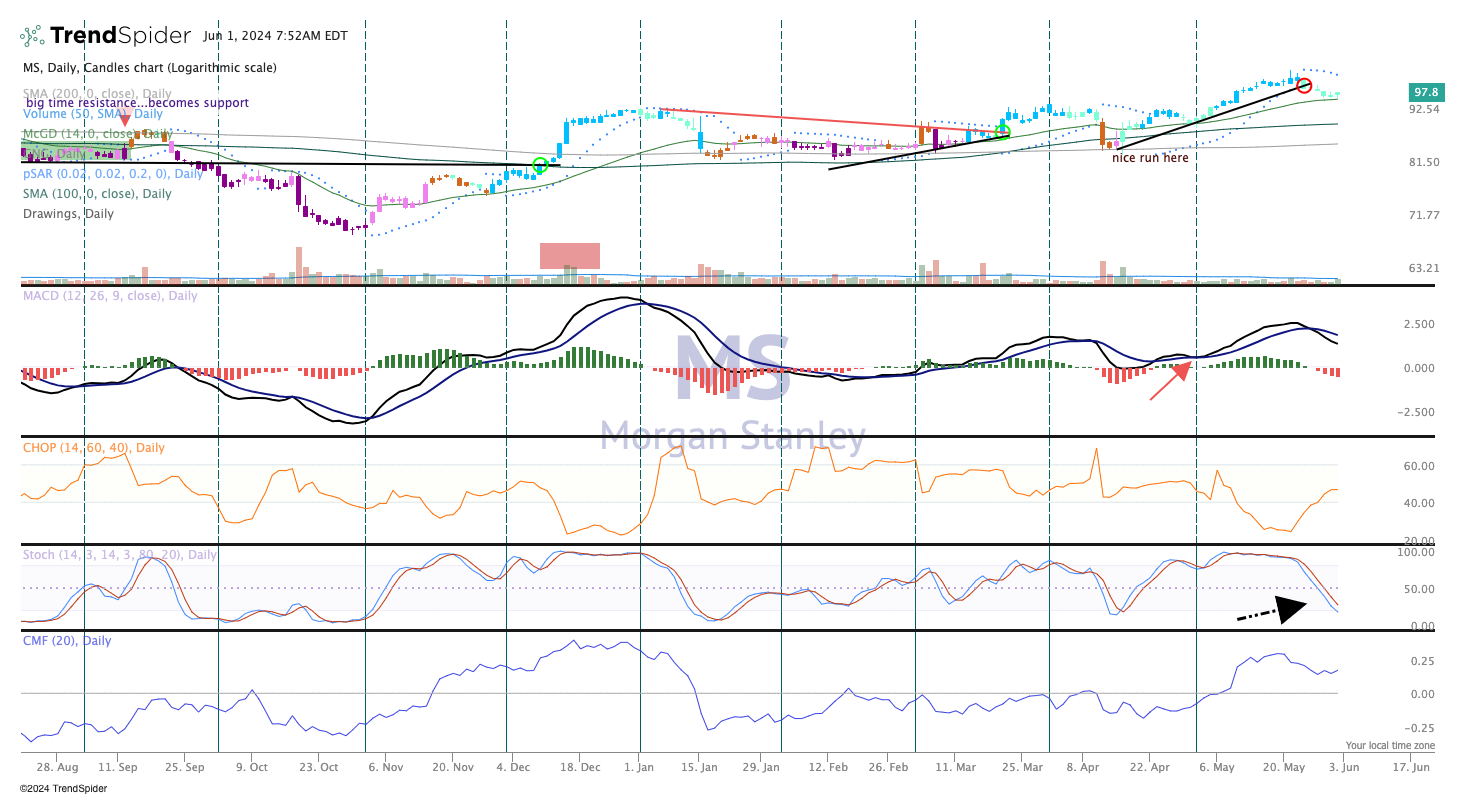Click the 60.00 CHOP axis value

(x=1421, y=466)
